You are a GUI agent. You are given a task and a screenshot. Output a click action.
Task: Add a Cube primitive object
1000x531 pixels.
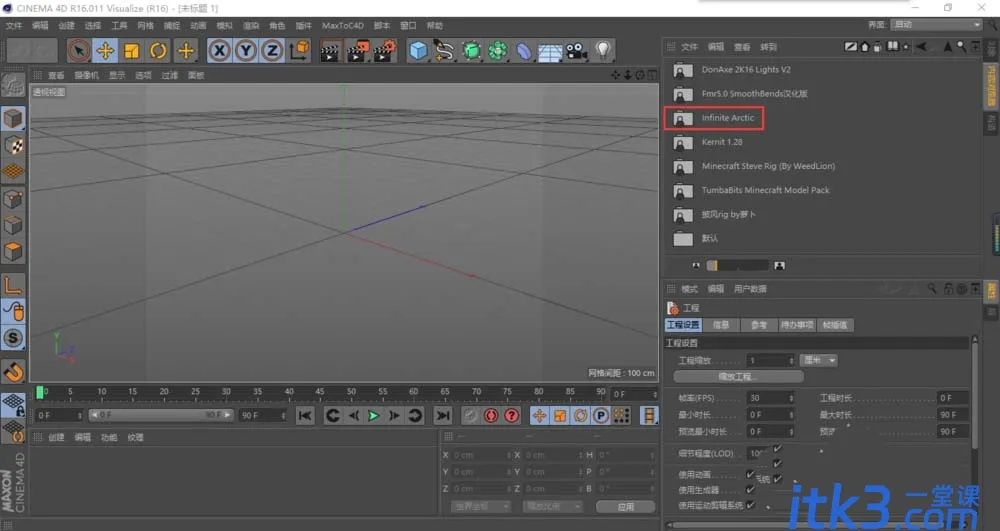tap(418, 50)
